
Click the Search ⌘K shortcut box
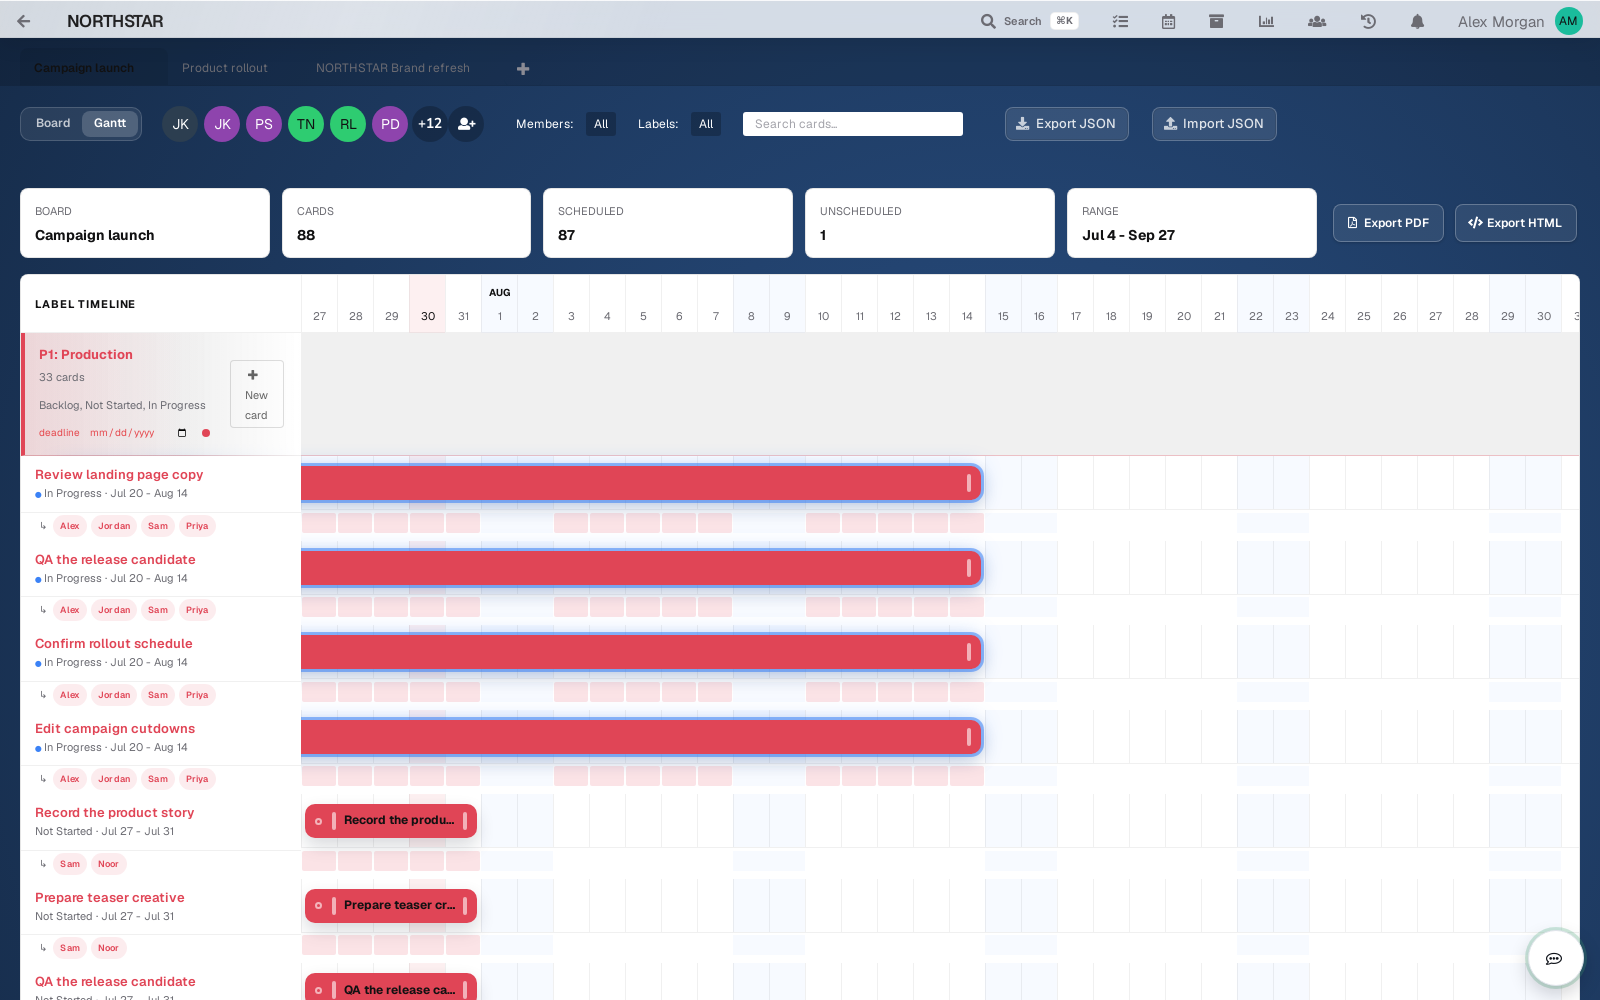pos(1065,21)
